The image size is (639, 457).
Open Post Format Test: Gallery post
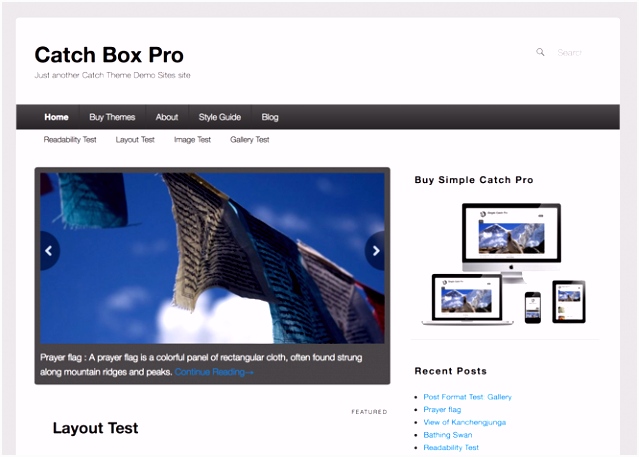467,397
